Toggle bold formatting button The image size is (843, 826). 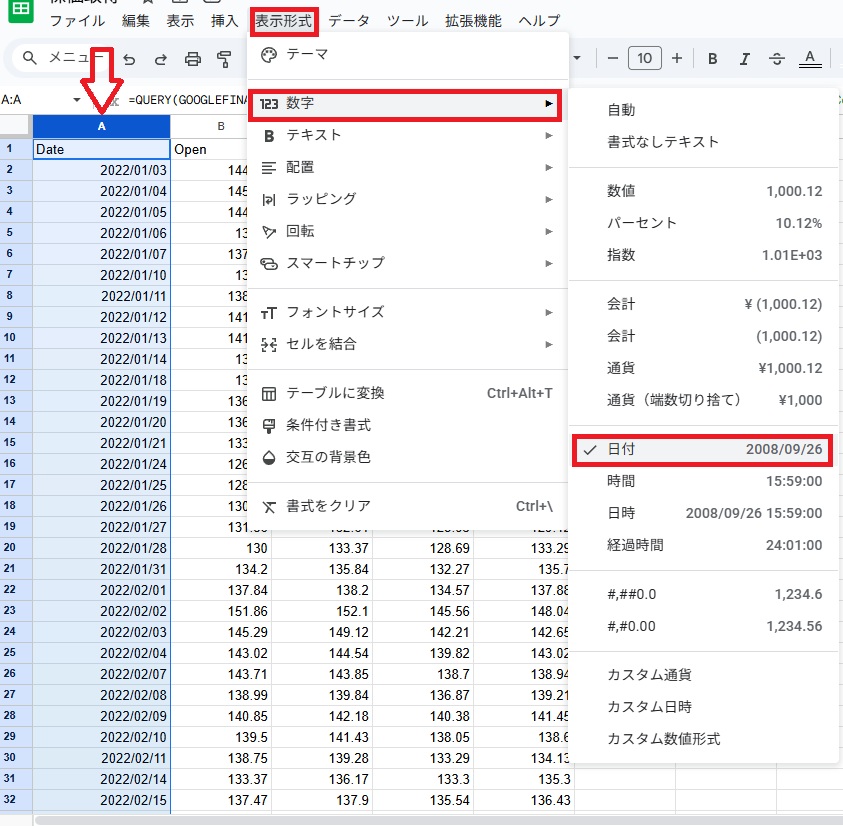point(713,59)
